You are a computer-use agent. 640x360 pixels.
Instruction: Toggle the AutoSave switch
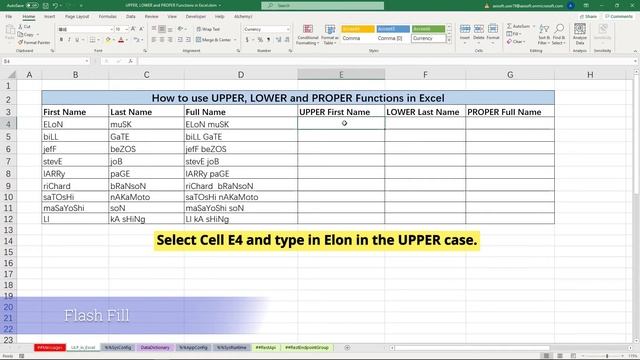32,6
